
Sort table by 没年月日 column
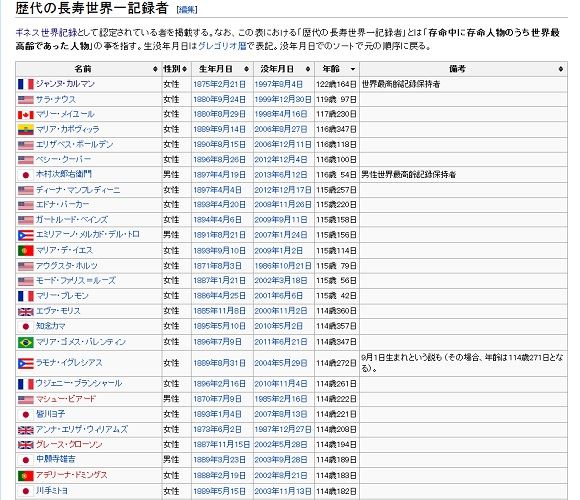[308, 69]
